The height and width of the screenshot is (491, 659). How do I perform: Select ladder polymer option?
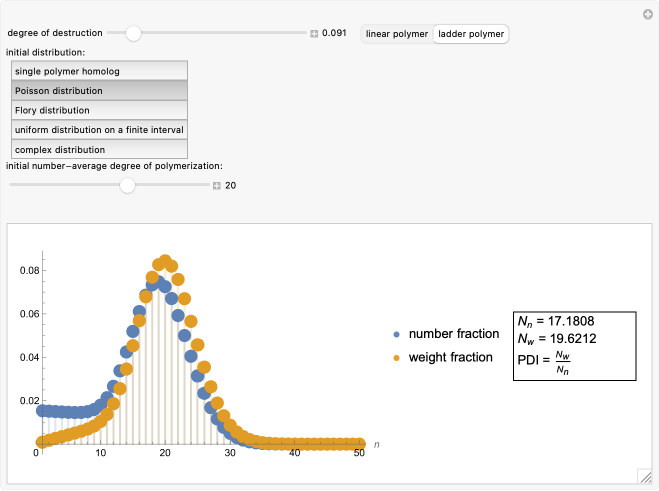click(471, 34)
